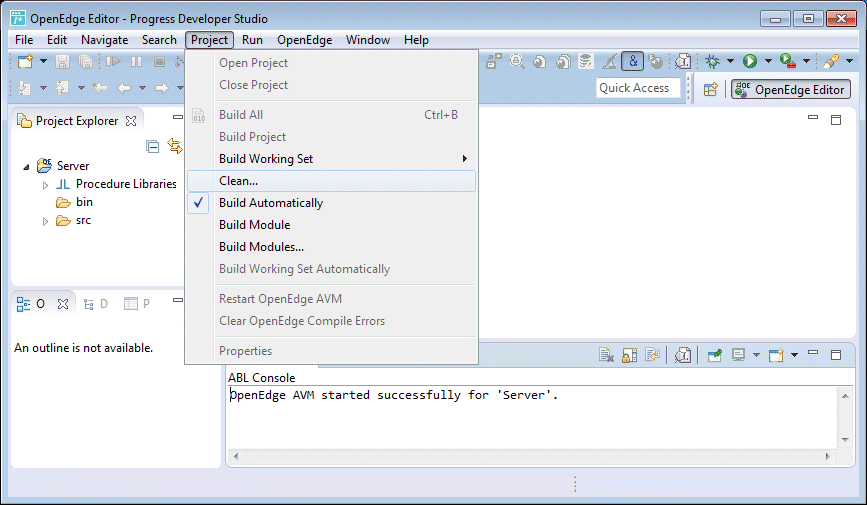Open the External Tools dropdown arrow
This screenshot has width=867, height=505.
pos(806,61)
